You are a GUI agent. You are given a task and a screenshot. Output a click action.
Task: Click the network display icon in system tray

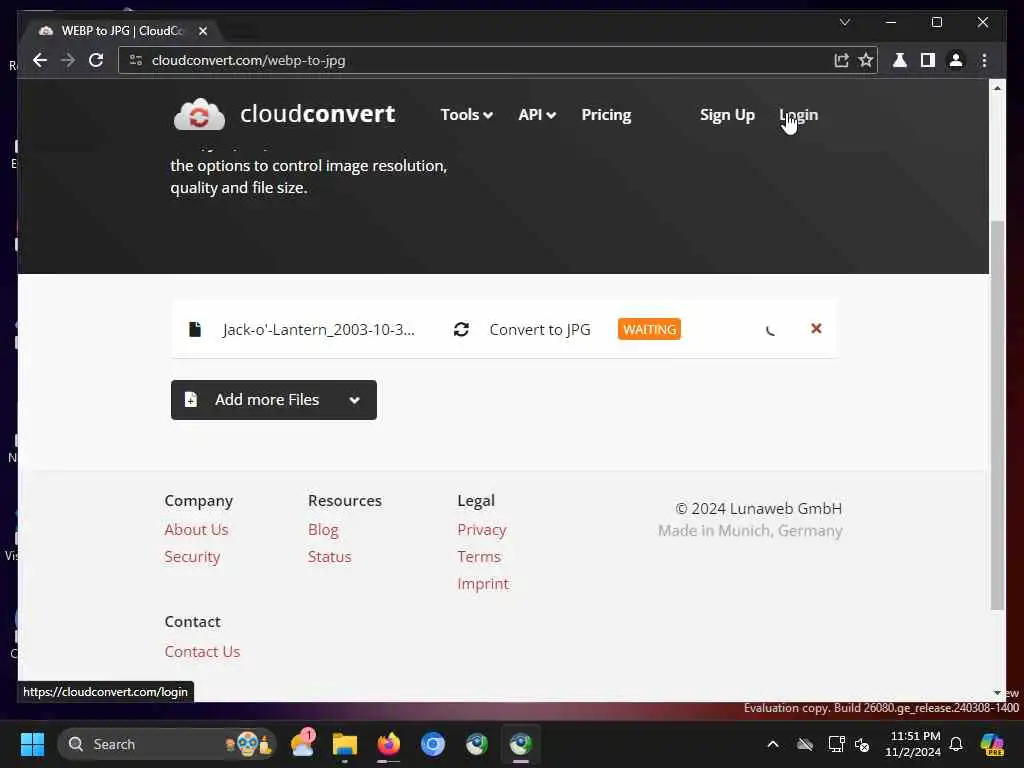836,744
